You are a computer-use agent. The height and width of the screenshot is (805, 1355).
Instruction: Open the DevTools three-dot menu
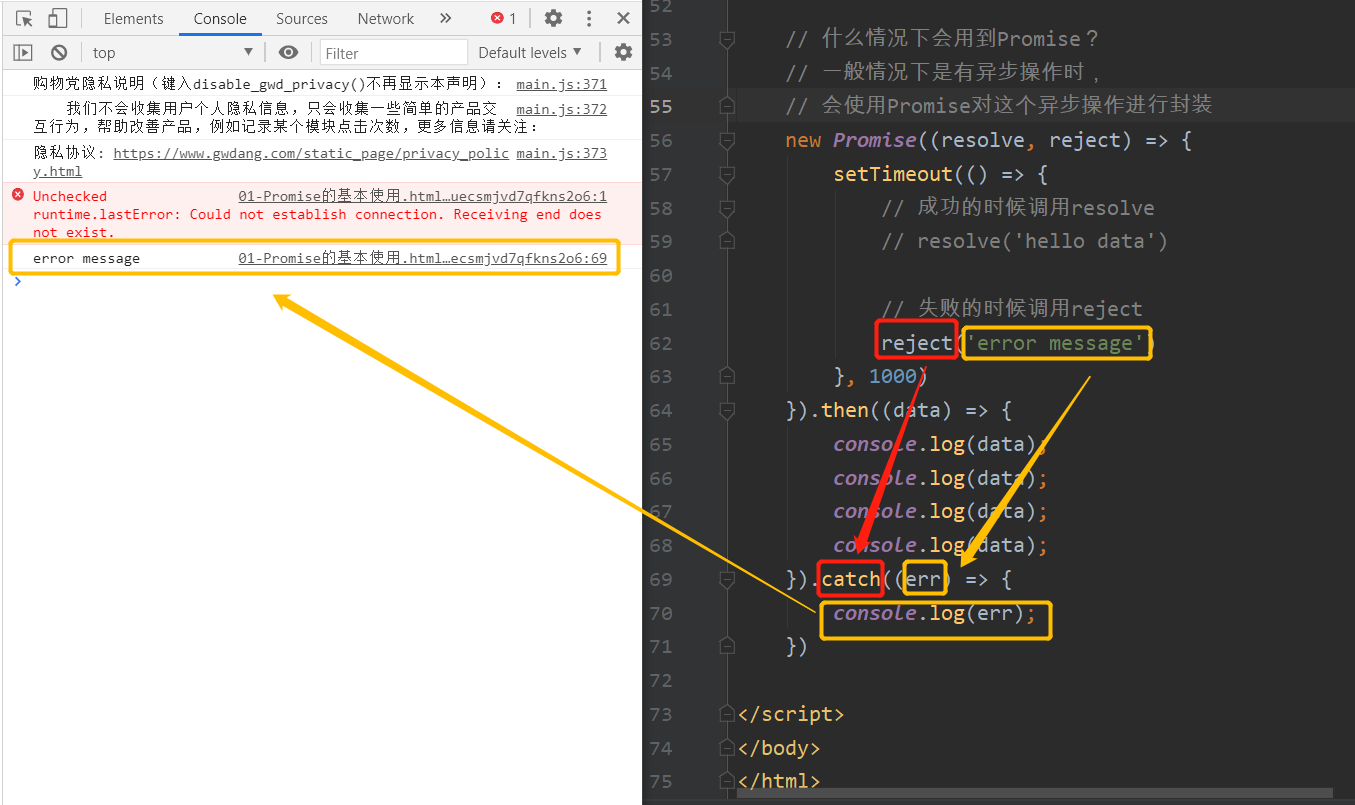point(589,18)
